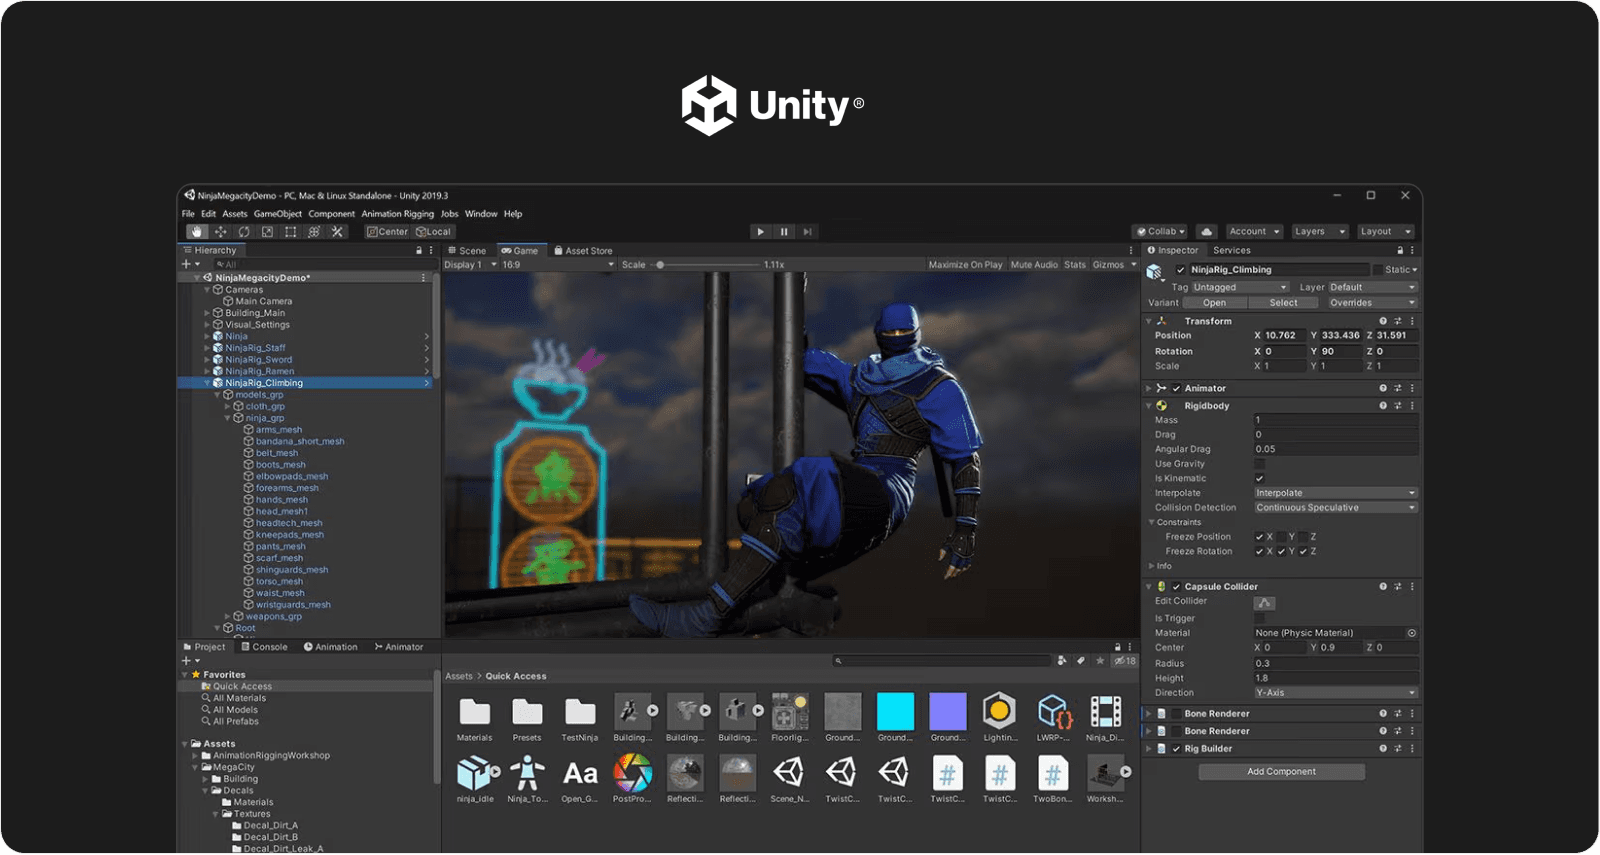Open the Layout dropdown

(1385, 232)
